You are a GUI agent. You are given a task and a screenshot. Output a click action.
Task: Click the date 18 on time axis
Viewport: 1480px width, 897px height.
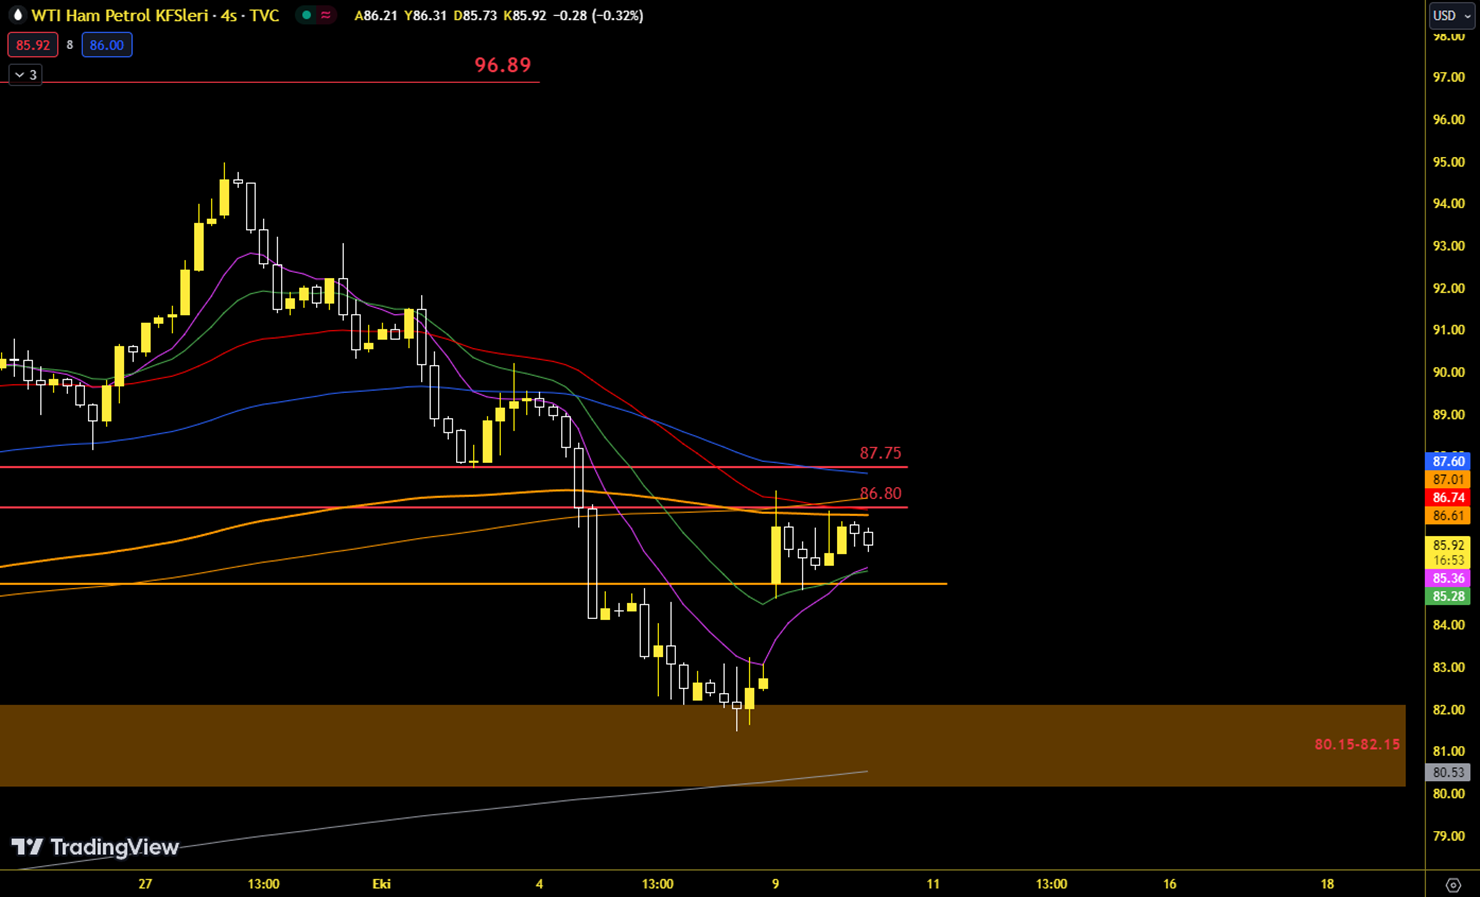pos(1327,884)
